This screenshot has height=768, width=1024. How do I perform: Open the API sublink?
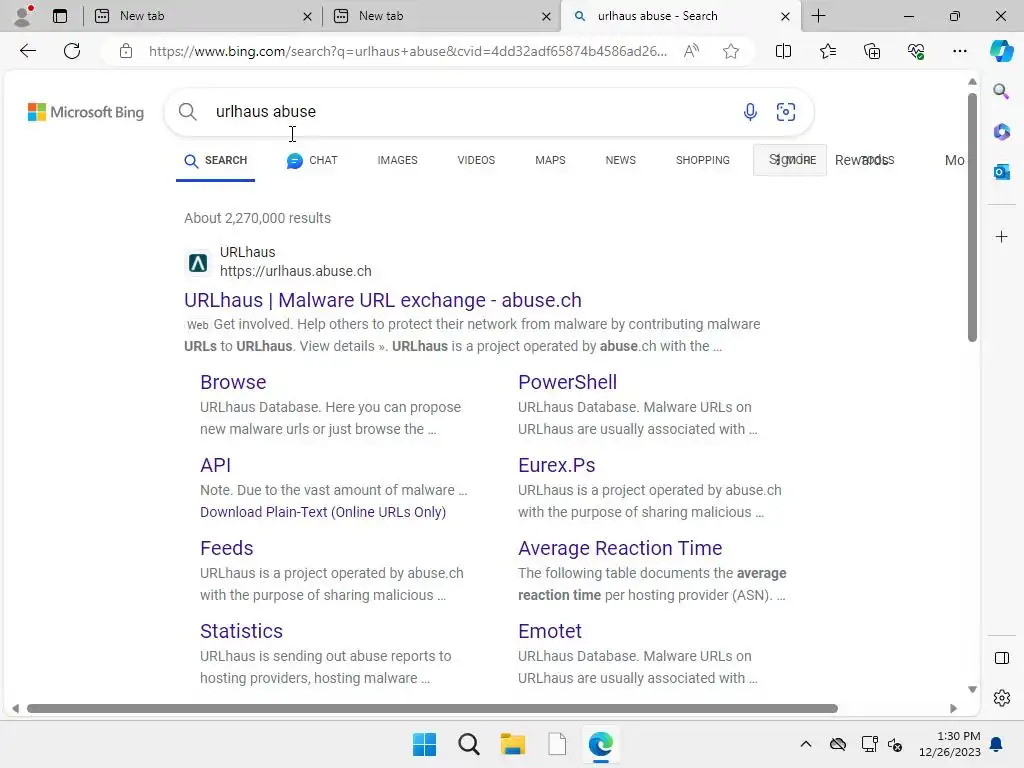click(x=216, y=465)
